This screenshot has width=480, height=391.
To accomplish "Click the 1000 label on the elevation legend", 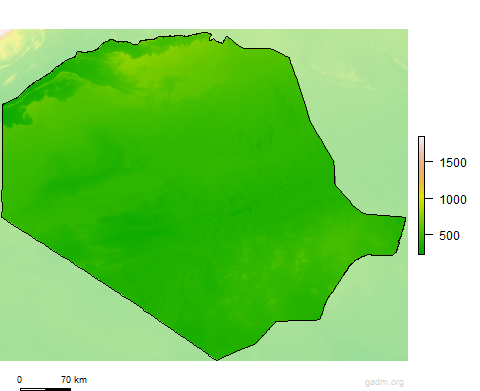I will [x=453, y=200].
